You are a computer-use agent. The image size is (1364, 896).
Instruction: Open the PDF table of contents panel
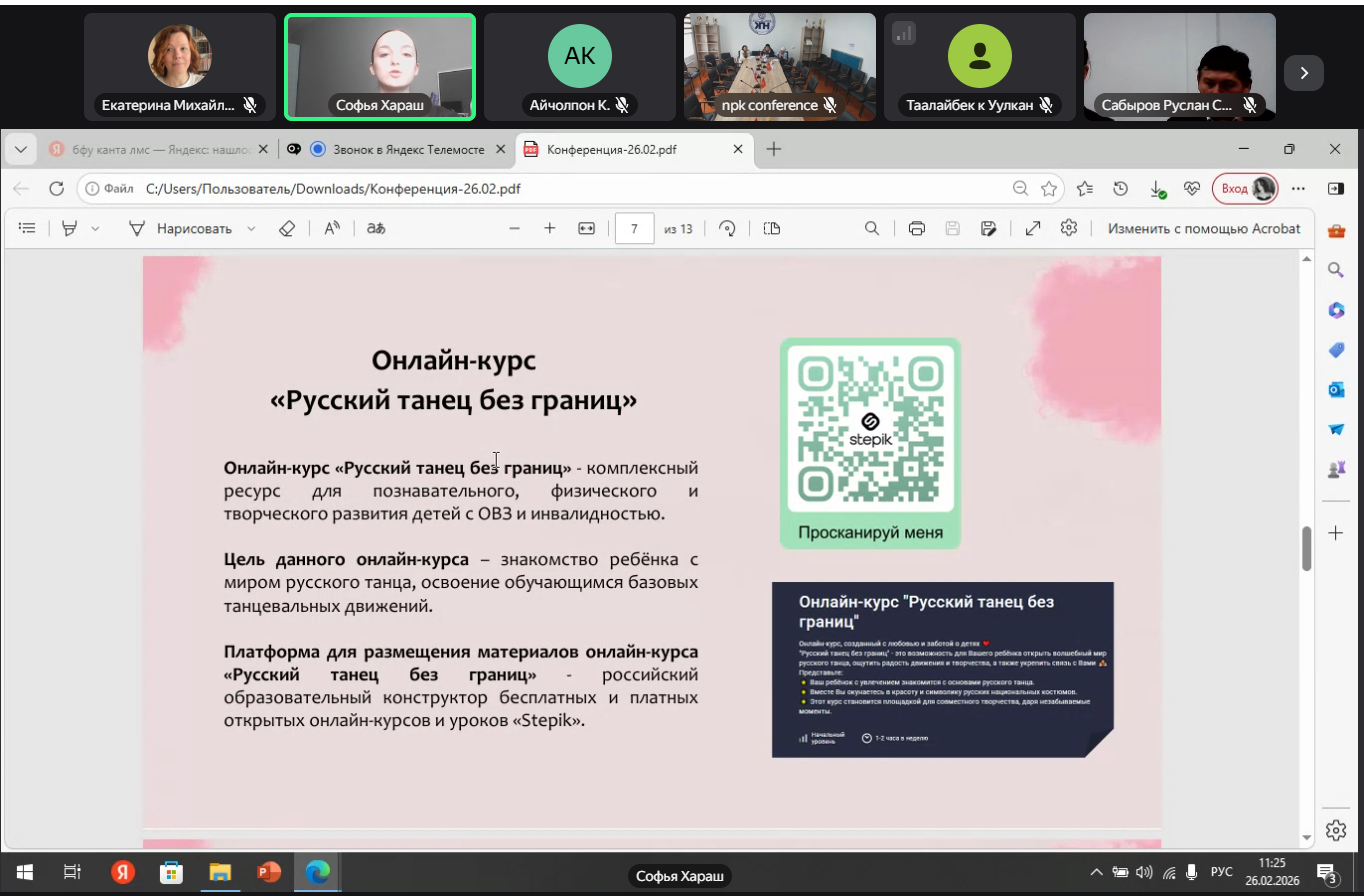[x=28, y=228]
